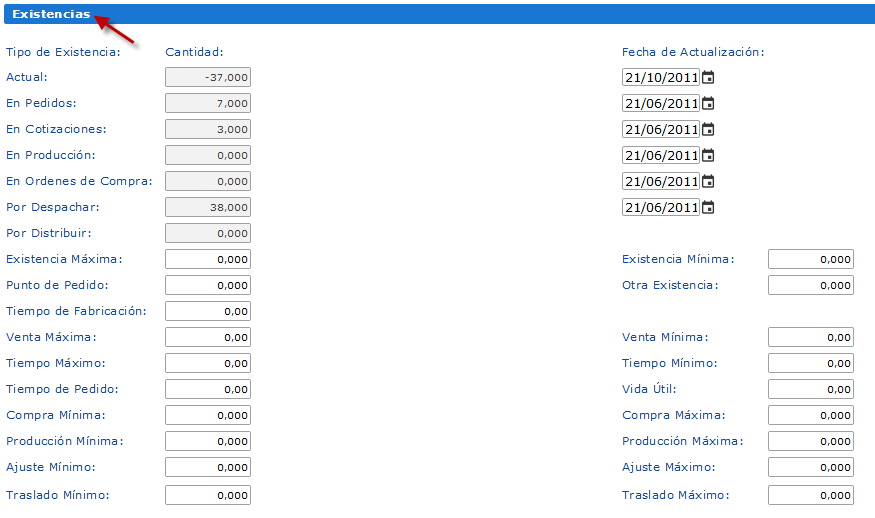Open calendar icon for Actual date
This screenshot has height=518, width=875.
click(x=708, y=77)
